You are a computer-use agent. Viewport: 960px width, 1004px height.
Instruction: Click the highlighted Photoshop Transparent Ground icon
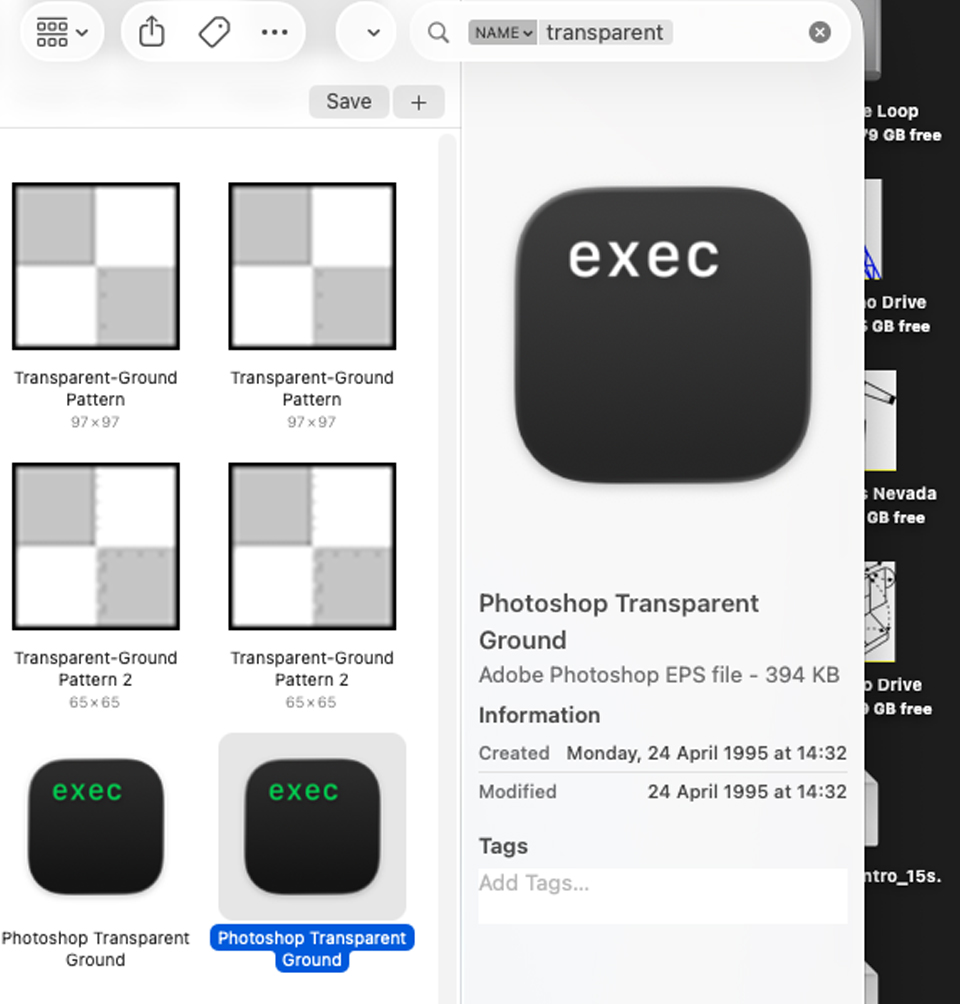point(312,826)
